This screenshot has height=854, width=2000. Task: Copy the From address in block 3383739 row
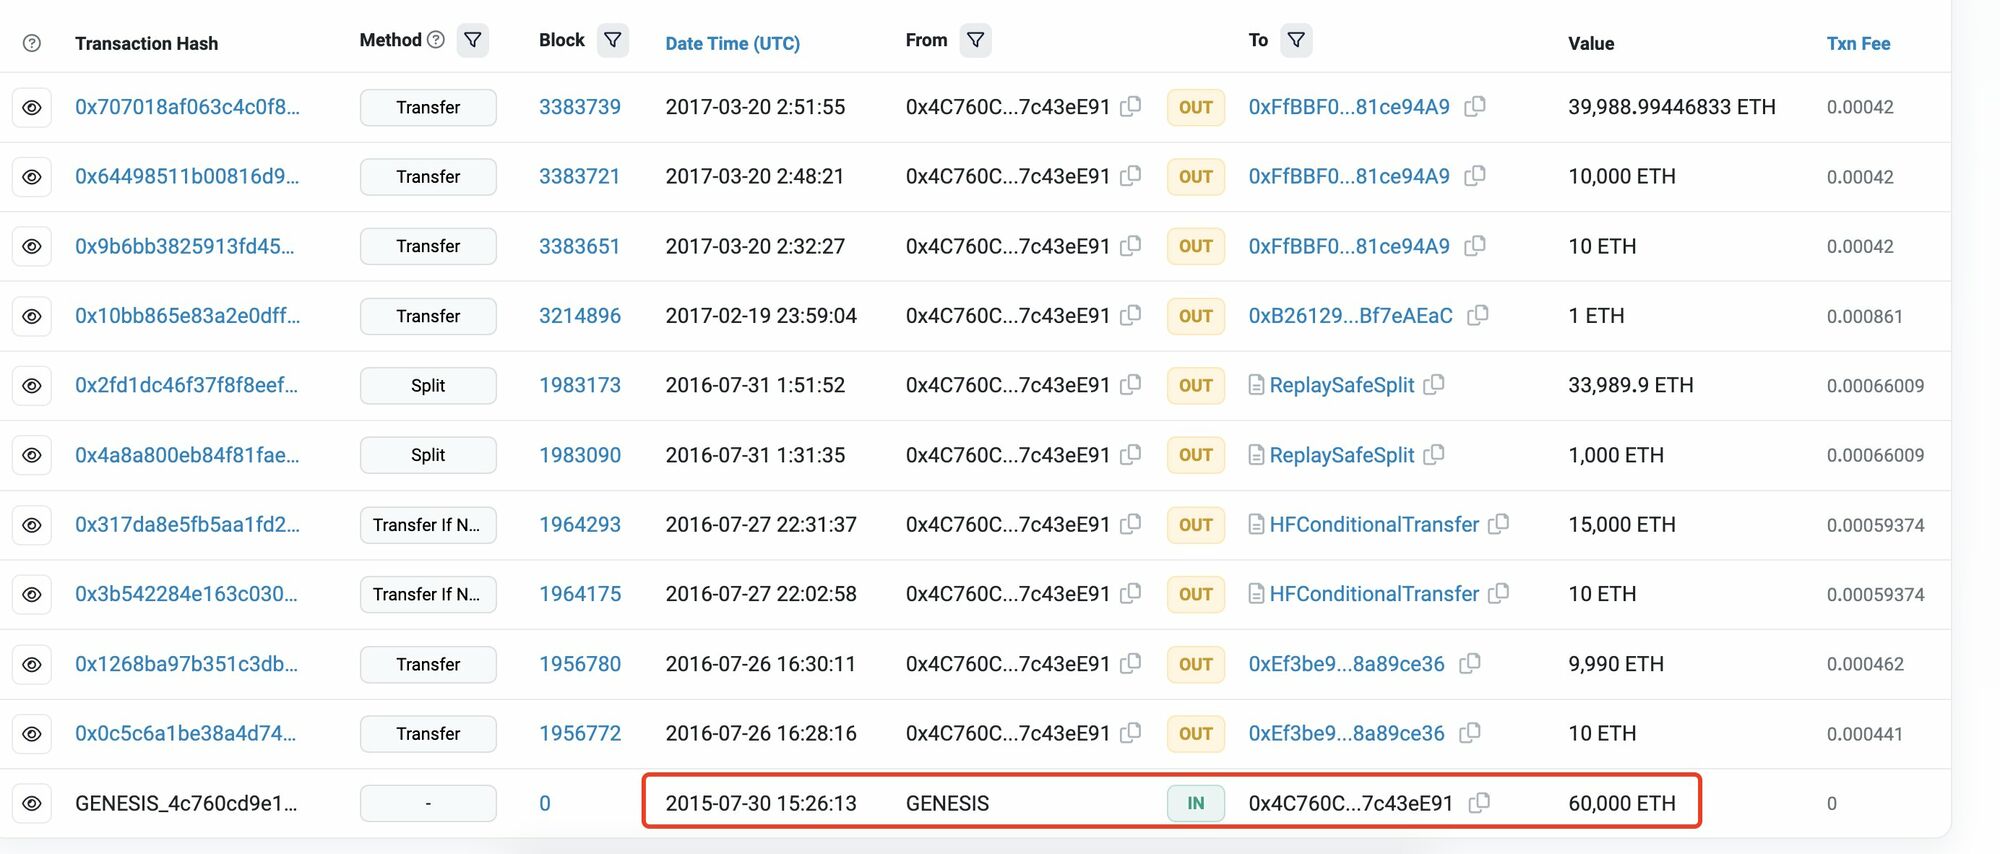[1131, 106]
